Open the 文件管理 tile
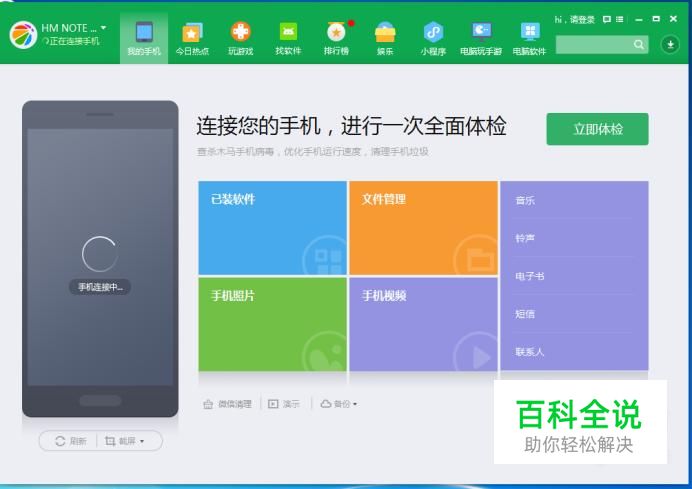Screen dimensions: 692x489 [x=423, y=228]
